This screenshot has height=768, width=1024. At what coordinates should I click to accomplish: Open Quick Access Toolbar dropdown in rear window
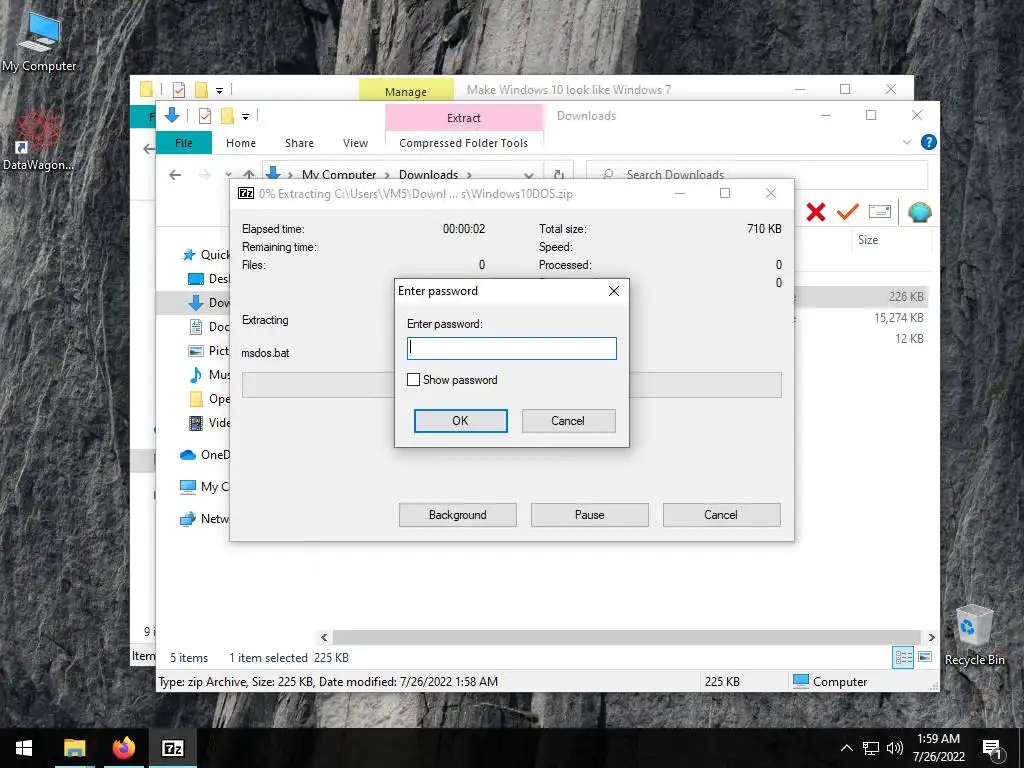[x=219, y=91]
